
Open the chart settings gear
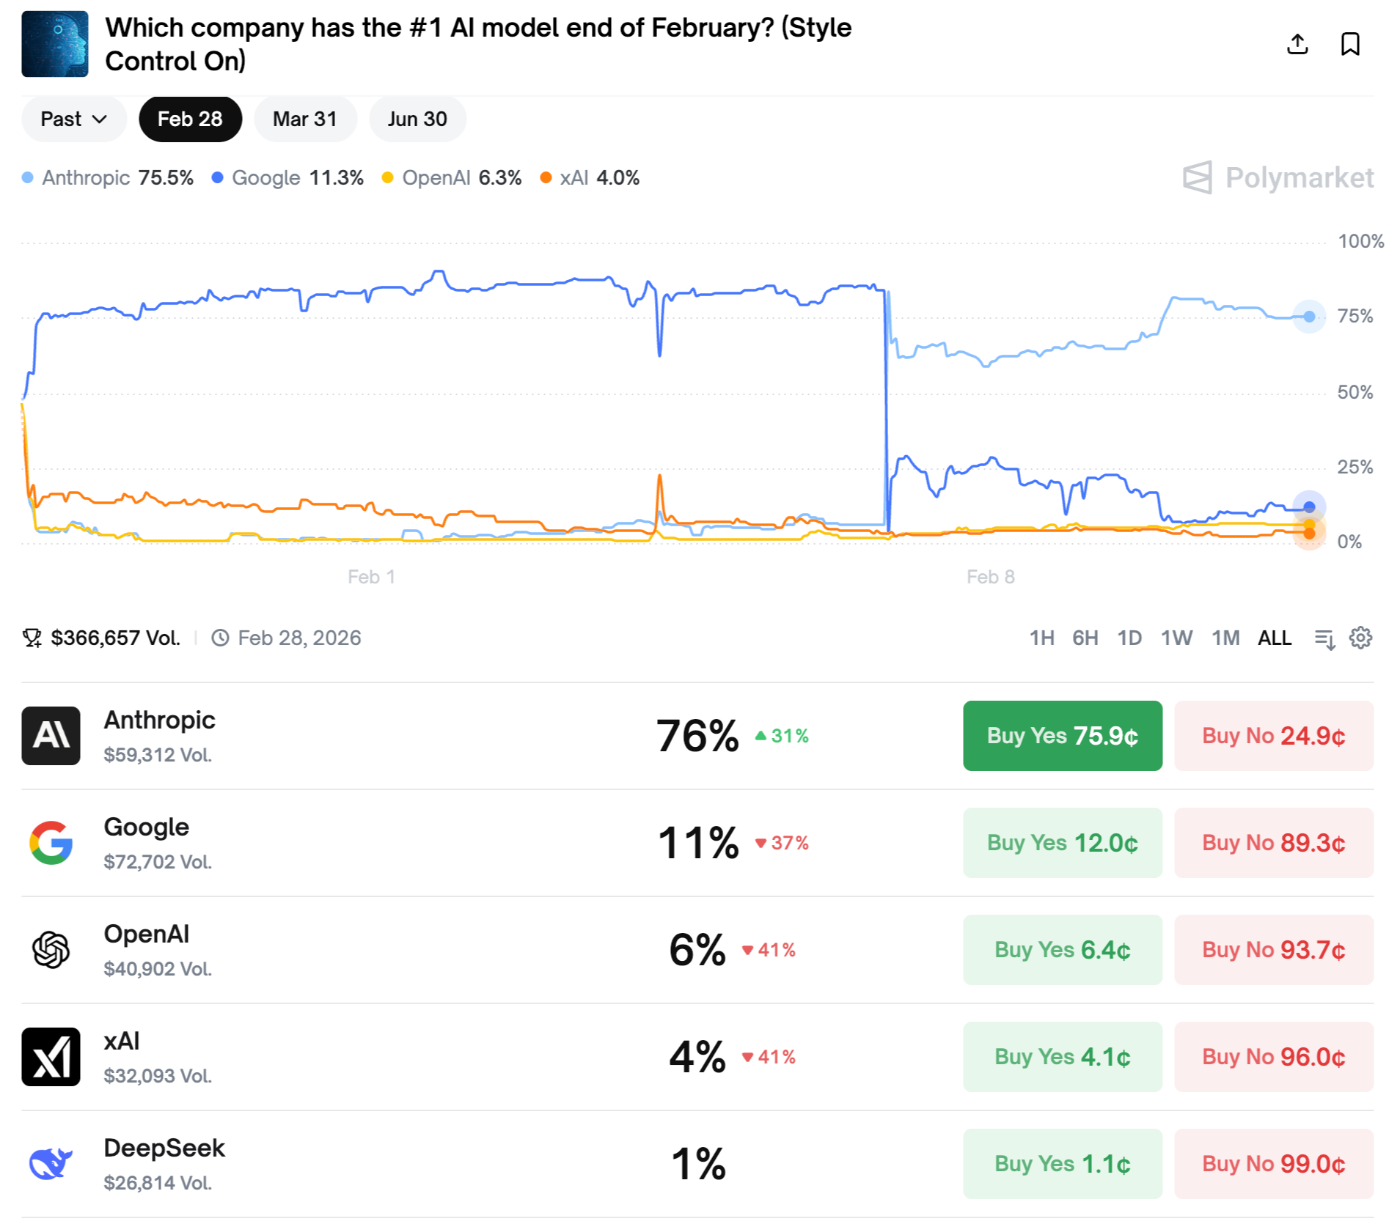point(1360,637)
